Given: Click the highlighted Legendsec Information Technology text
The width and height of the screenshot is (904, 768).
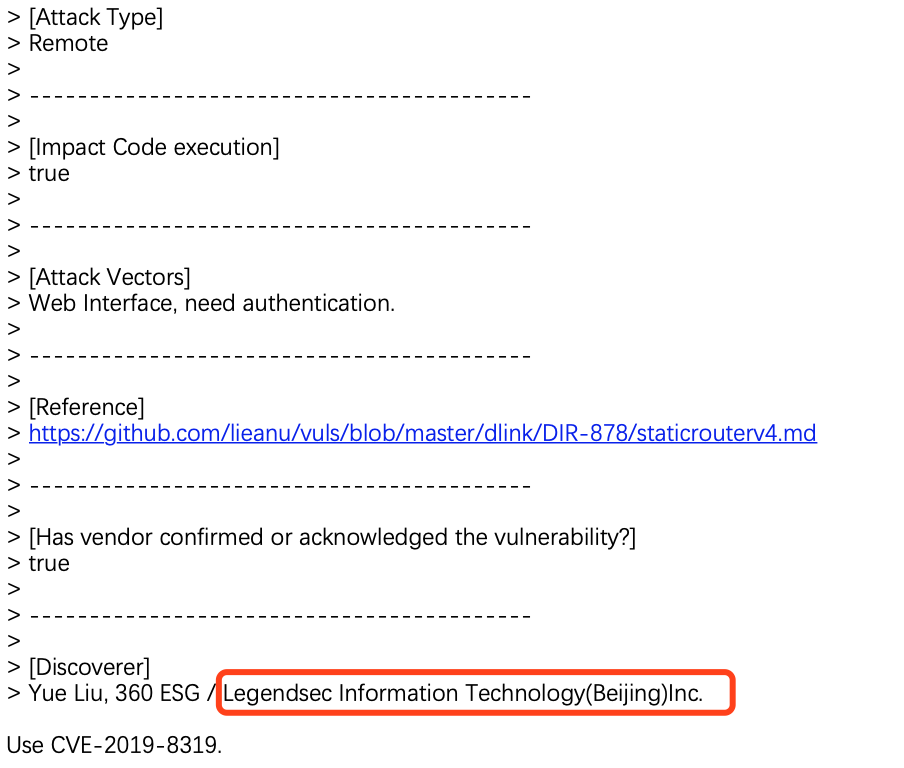Looking at the screenshot, I should pos(463,693).
